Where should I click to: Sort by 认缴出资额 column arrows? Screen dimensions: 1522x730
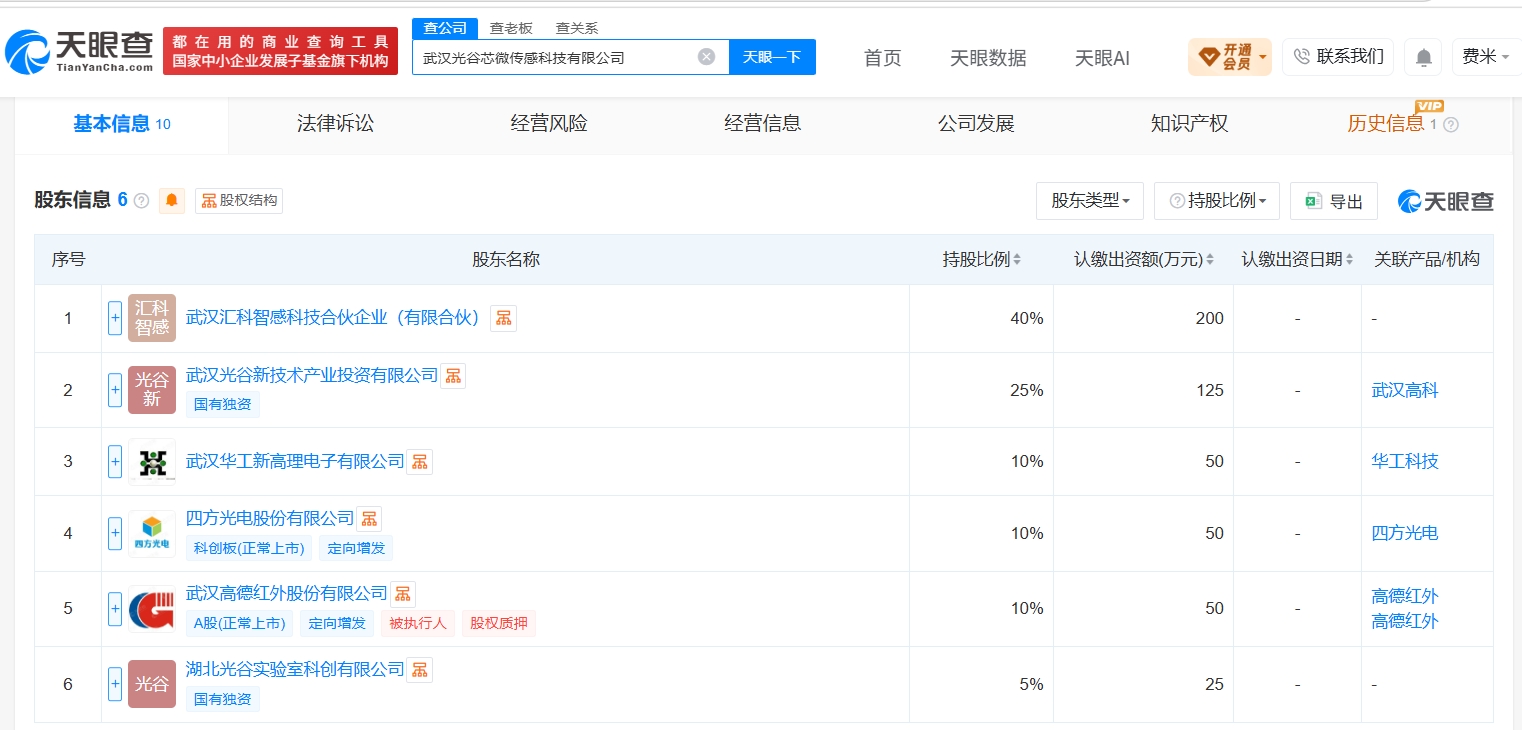1209,260
